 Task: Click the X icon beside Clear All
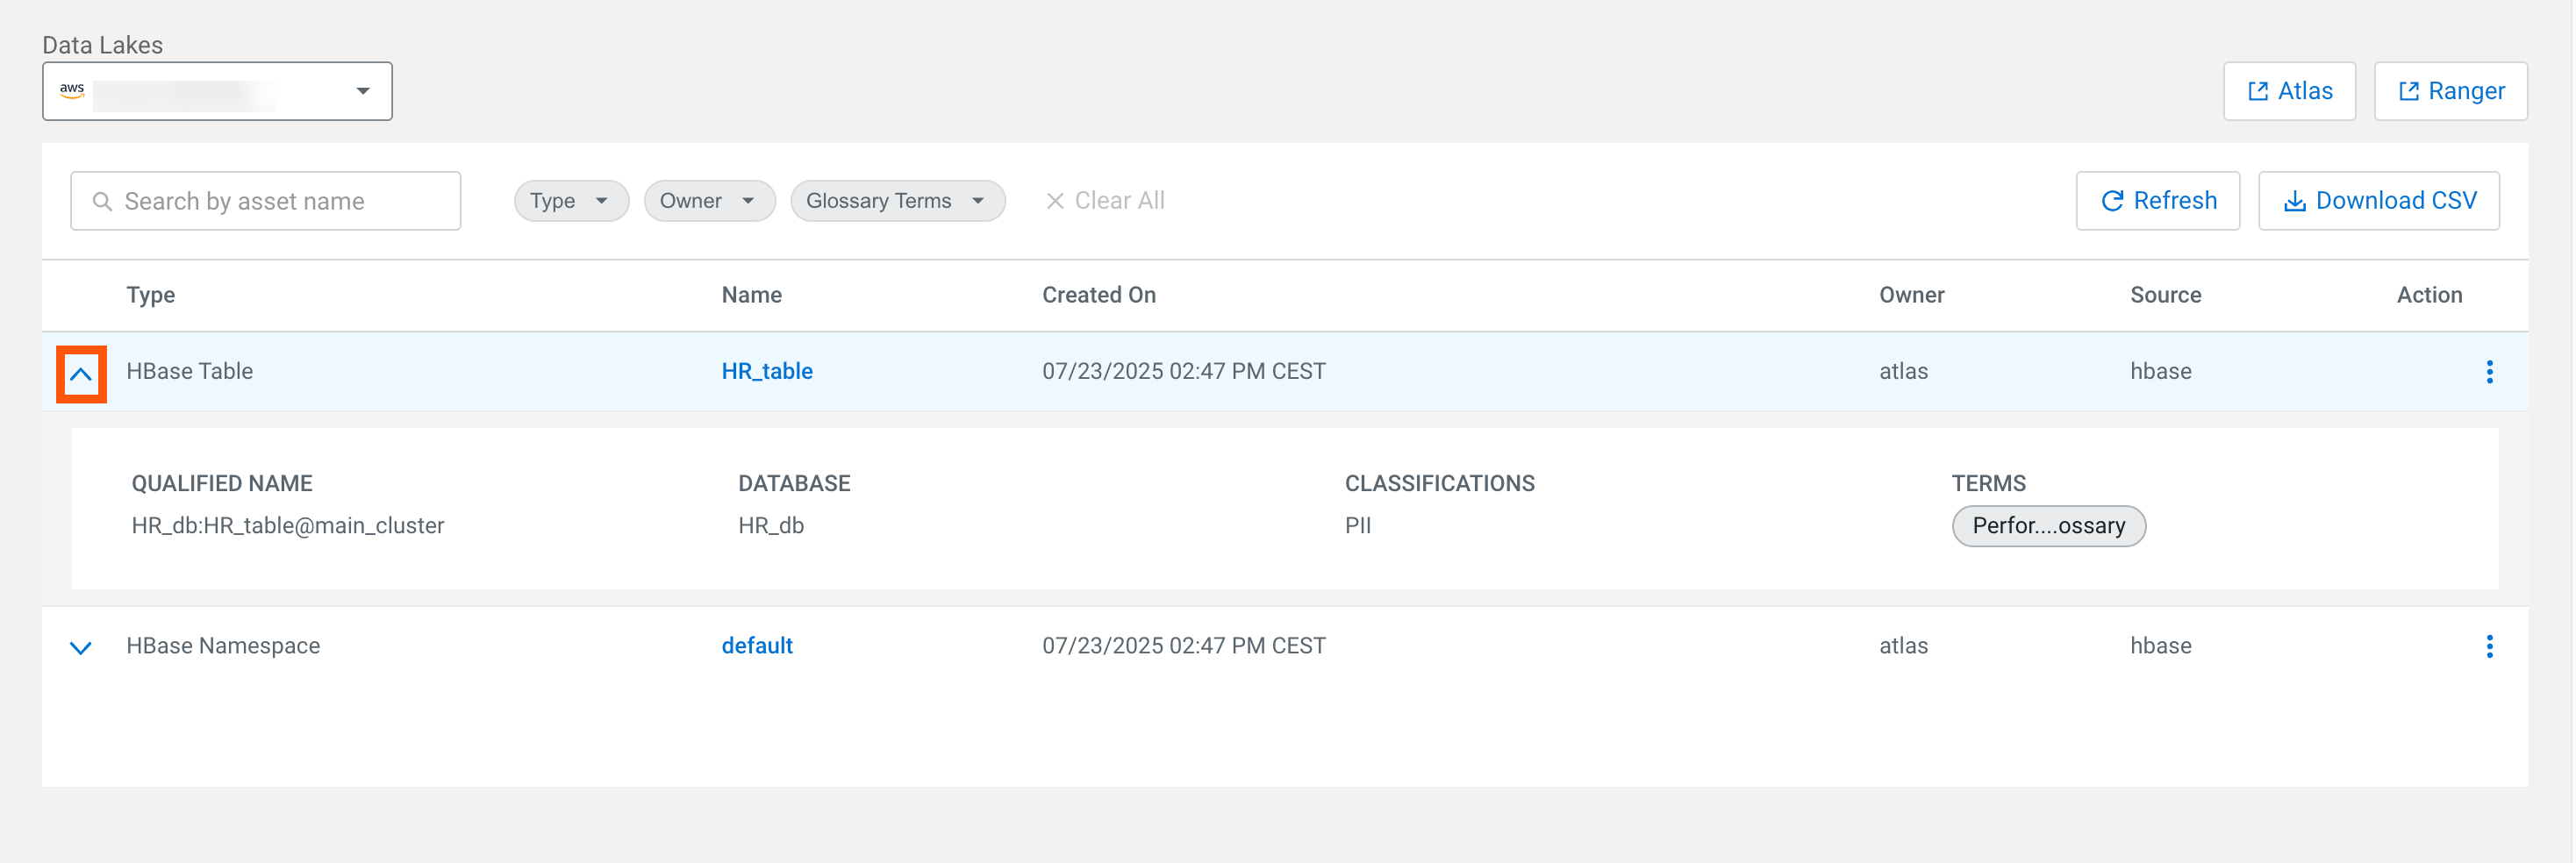pyautogui.click(x=1054, y=201)
